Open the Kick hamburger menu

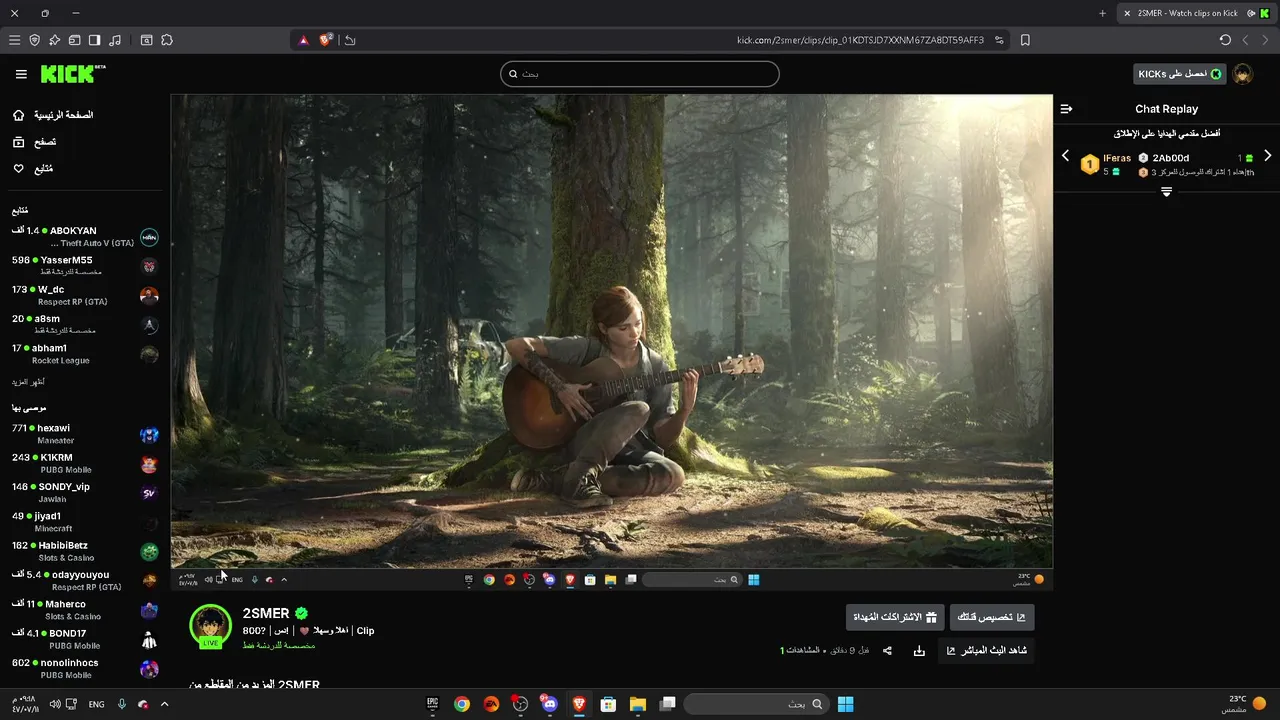coord(21,74)
